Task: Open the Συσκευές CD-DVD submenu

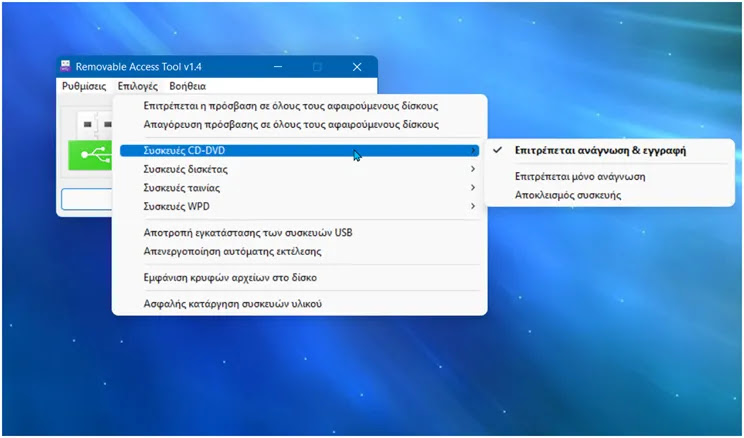Action: click(299, 150)
